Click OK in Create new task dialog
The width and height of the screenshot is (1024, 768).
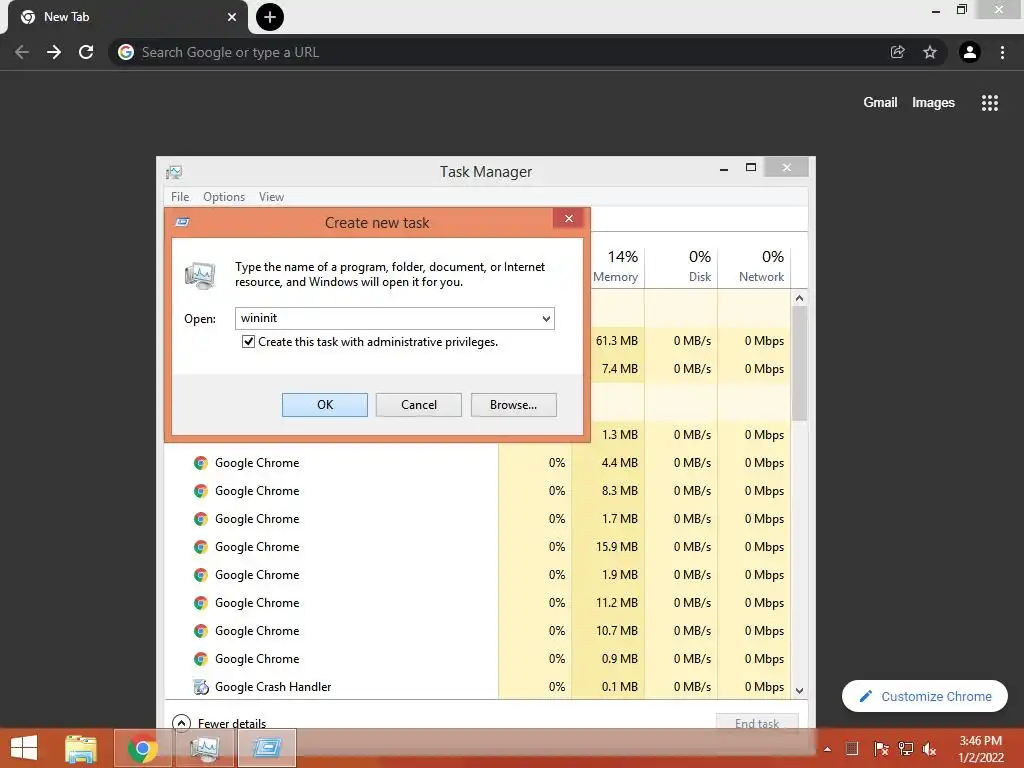click(325, 405)
